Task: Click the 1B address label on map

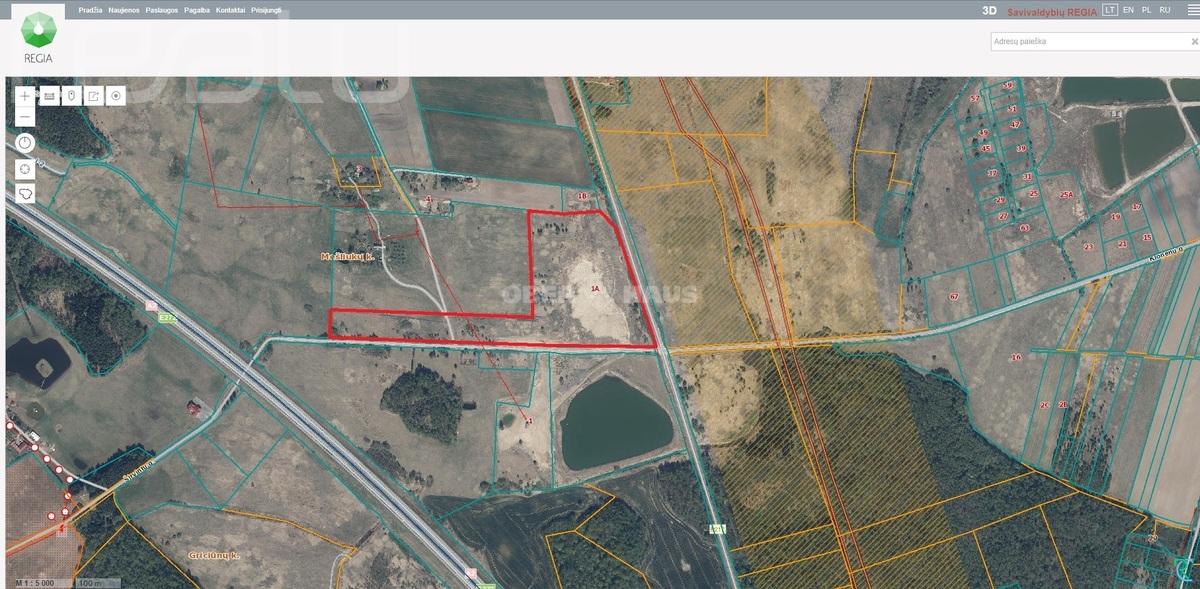Action: pos(583,197)
